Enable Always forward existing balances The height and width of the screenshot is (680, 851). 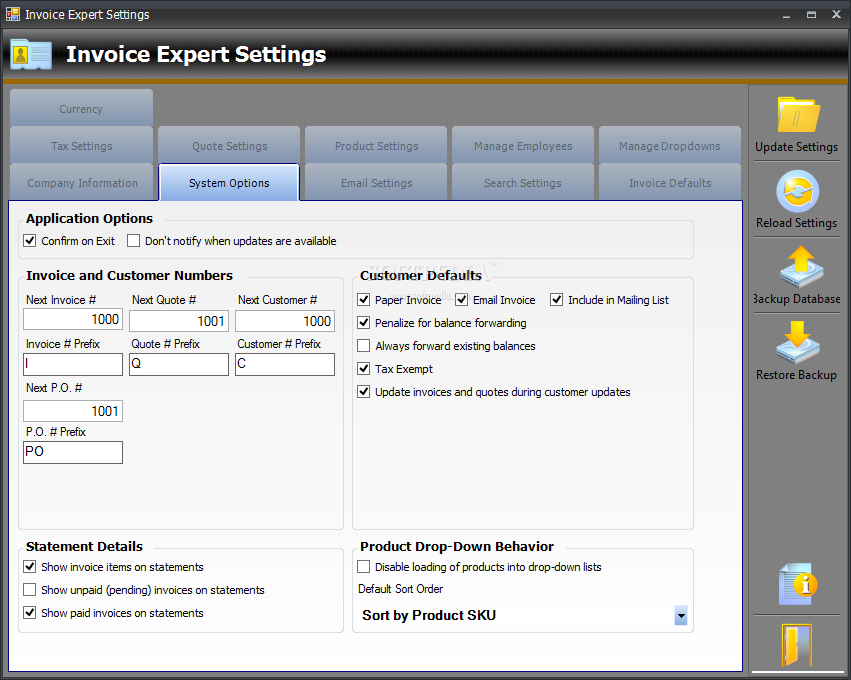[x=364, y=346]
